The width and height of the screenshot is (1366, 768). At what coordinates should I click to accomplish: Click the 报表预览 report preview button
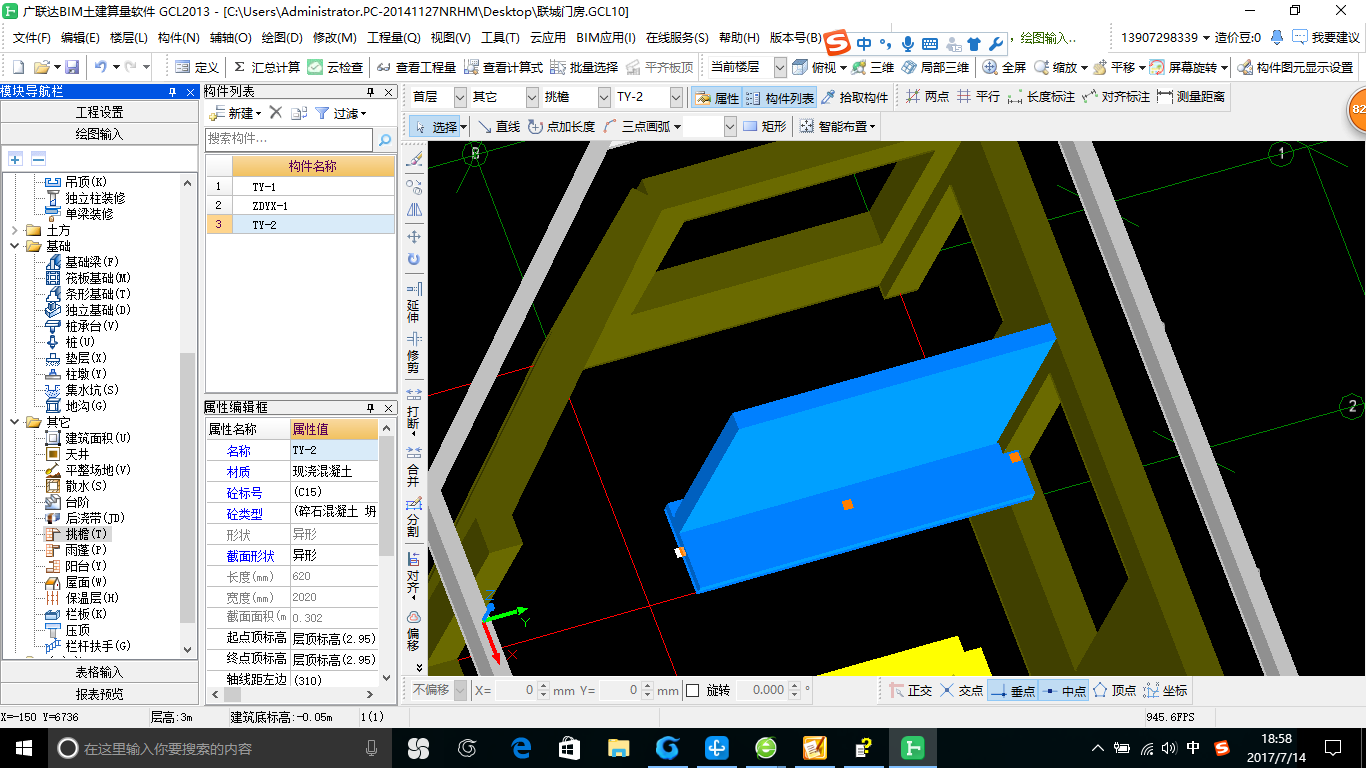point(100,694)
